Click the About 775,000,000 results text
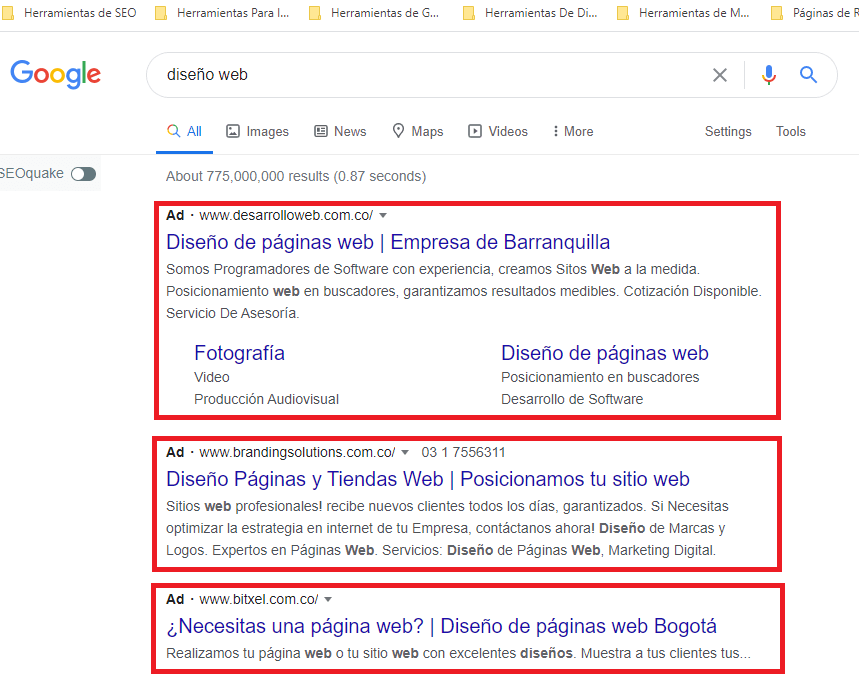The height and width of the screenshot is (679, 859). [x=296, y=176]
